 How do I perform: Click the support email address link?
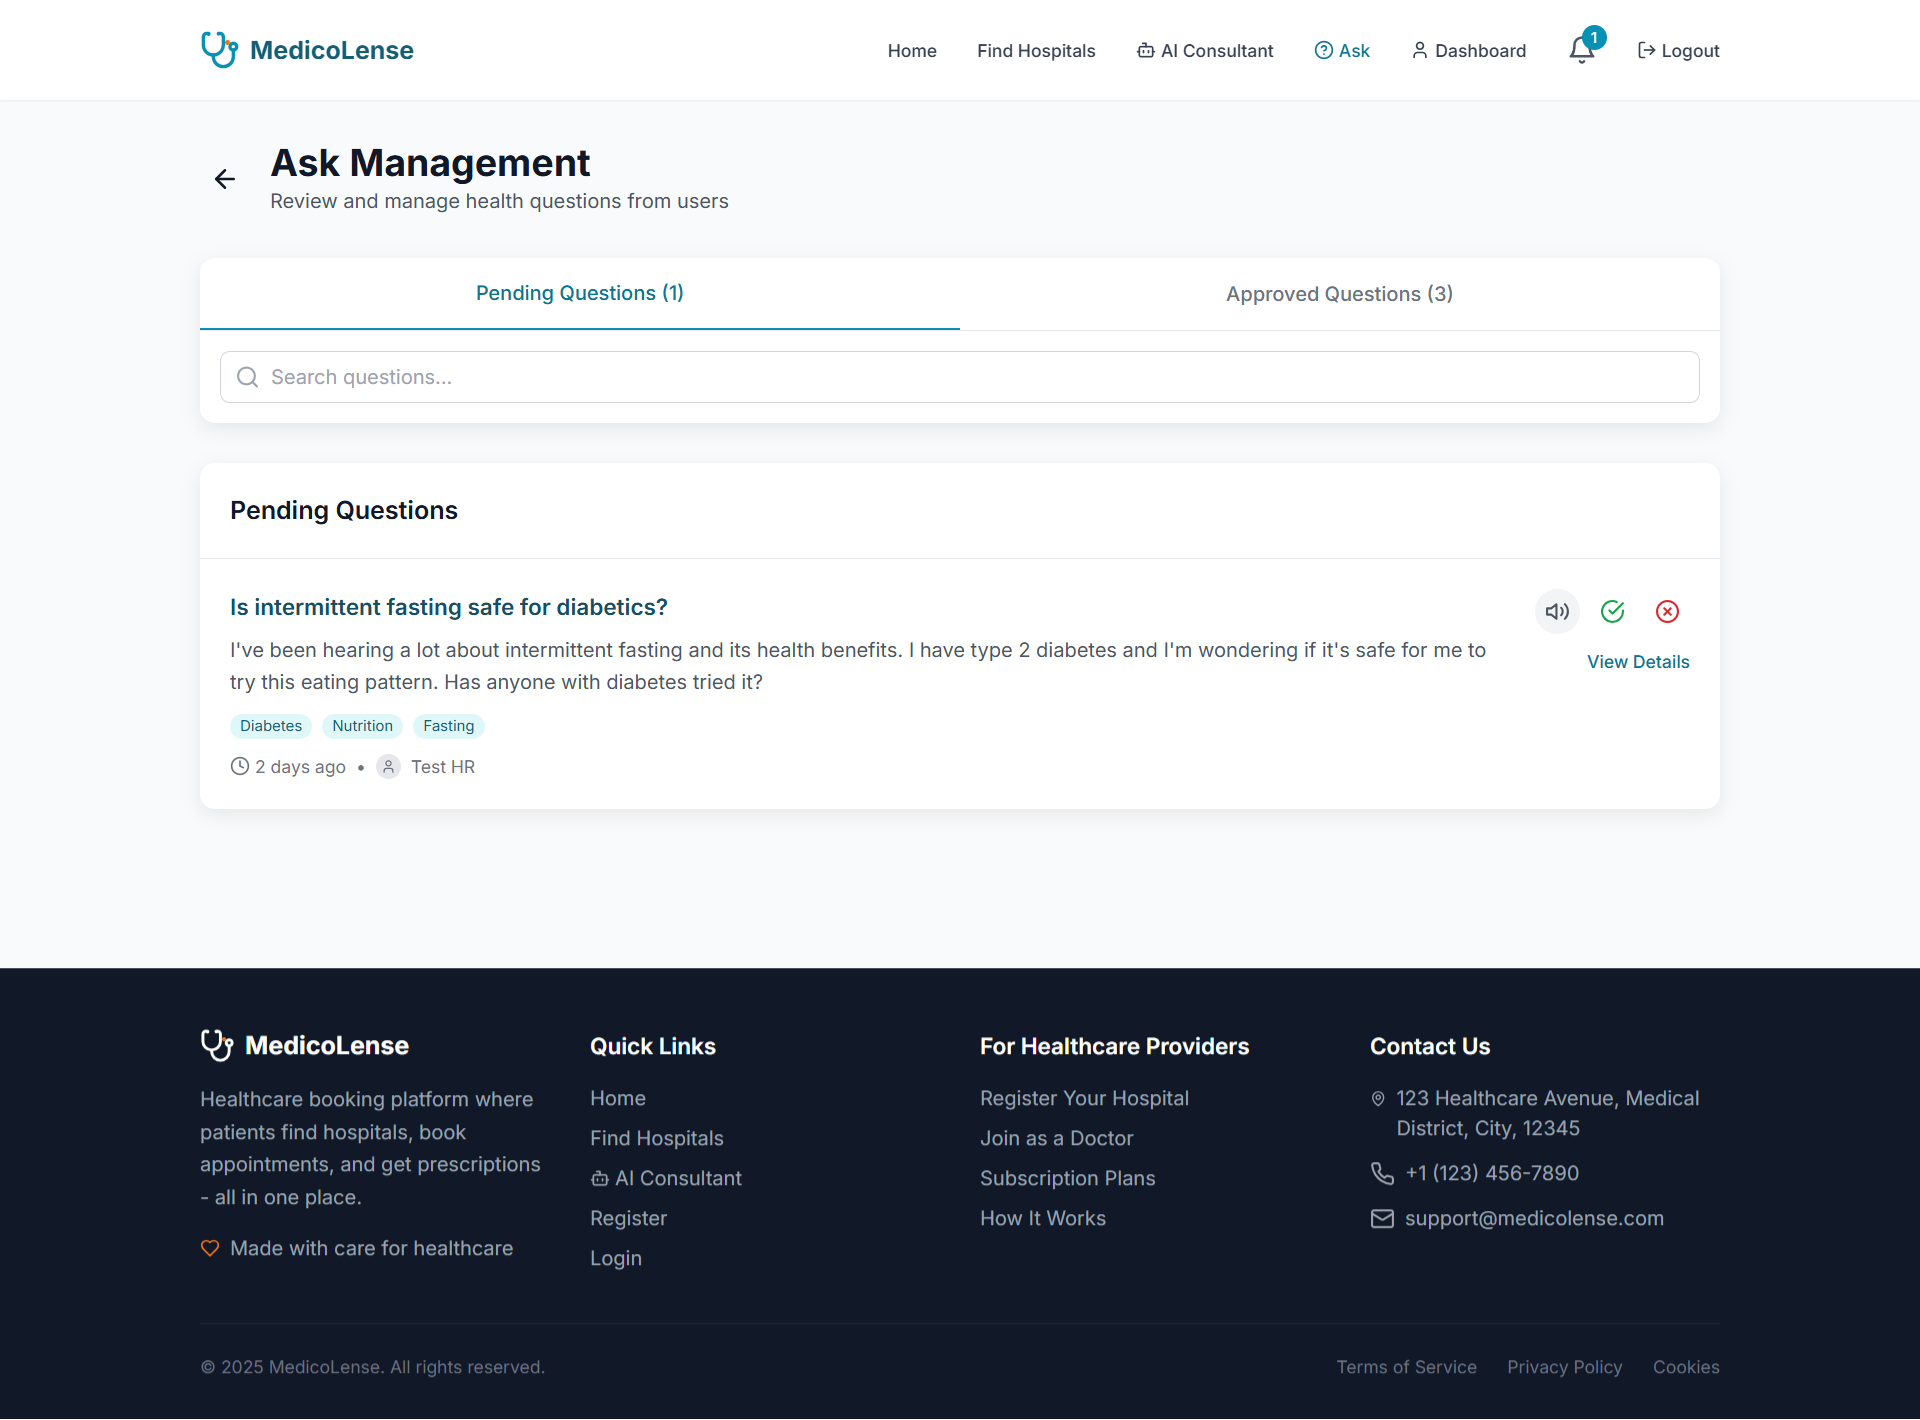[x=1534, y=1218]
